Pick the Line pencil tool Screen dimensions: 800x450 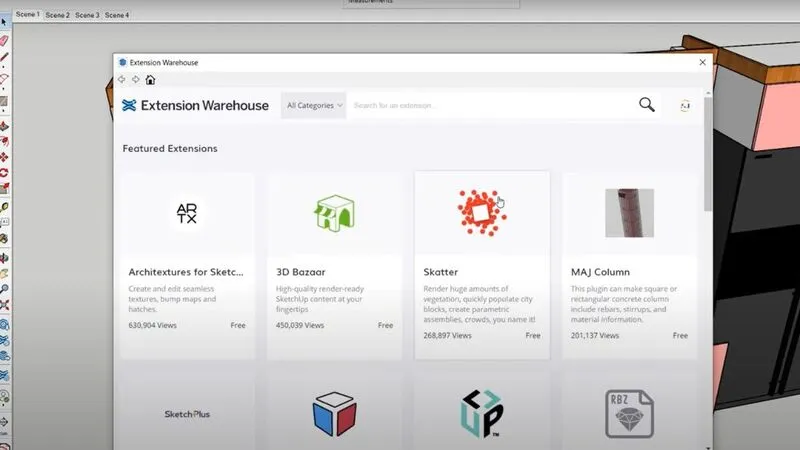[4, 57]
